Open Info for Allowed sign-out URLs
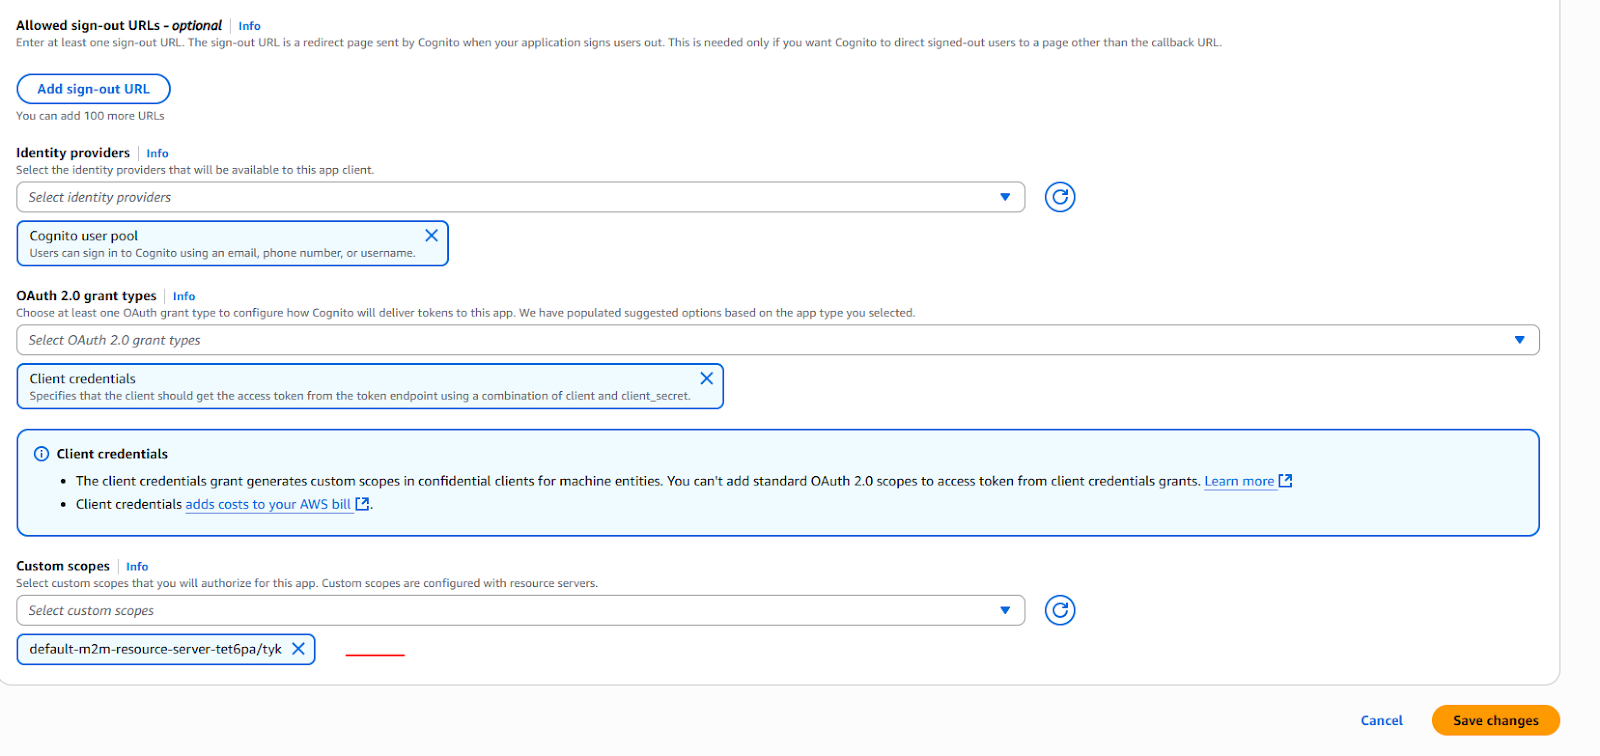The image size is (1600, 756). [249, 26]
